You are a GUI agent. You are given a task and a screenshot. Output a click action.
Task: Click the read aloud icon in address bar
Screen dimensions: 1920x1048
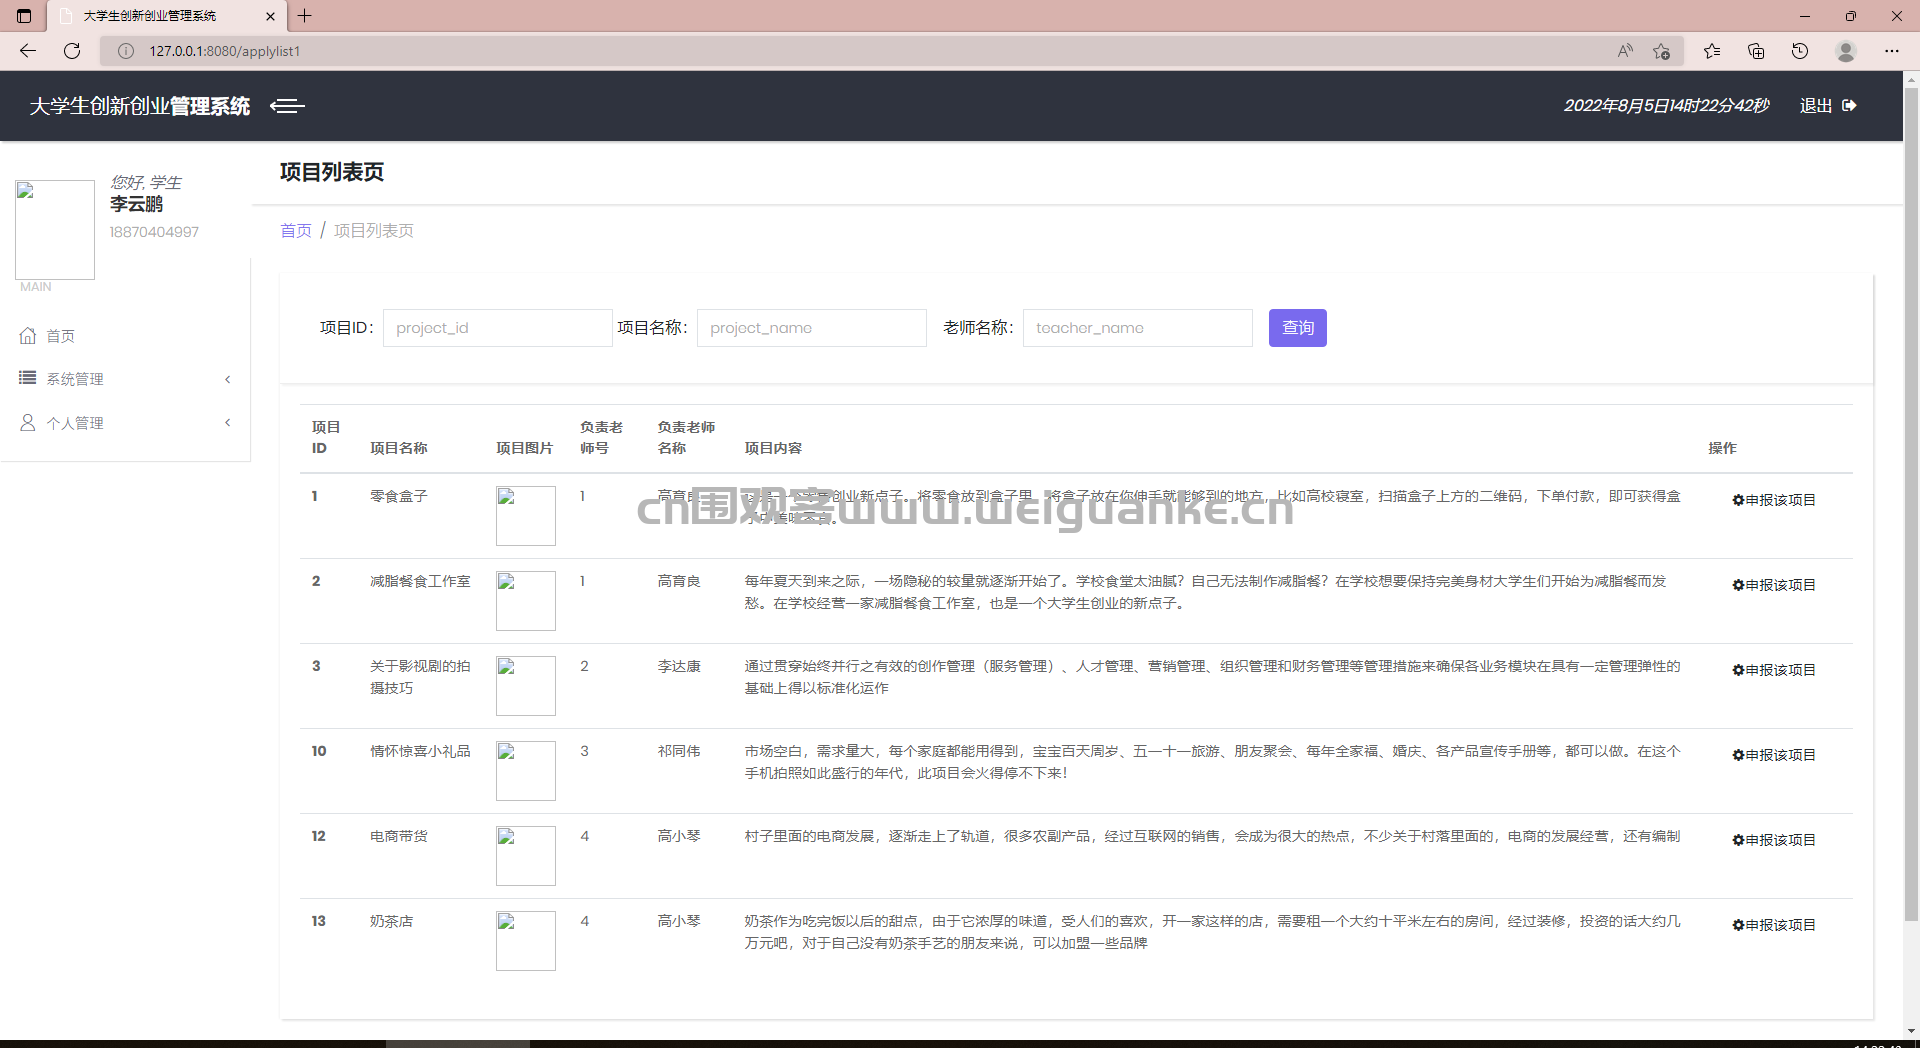coord(1625,51)
